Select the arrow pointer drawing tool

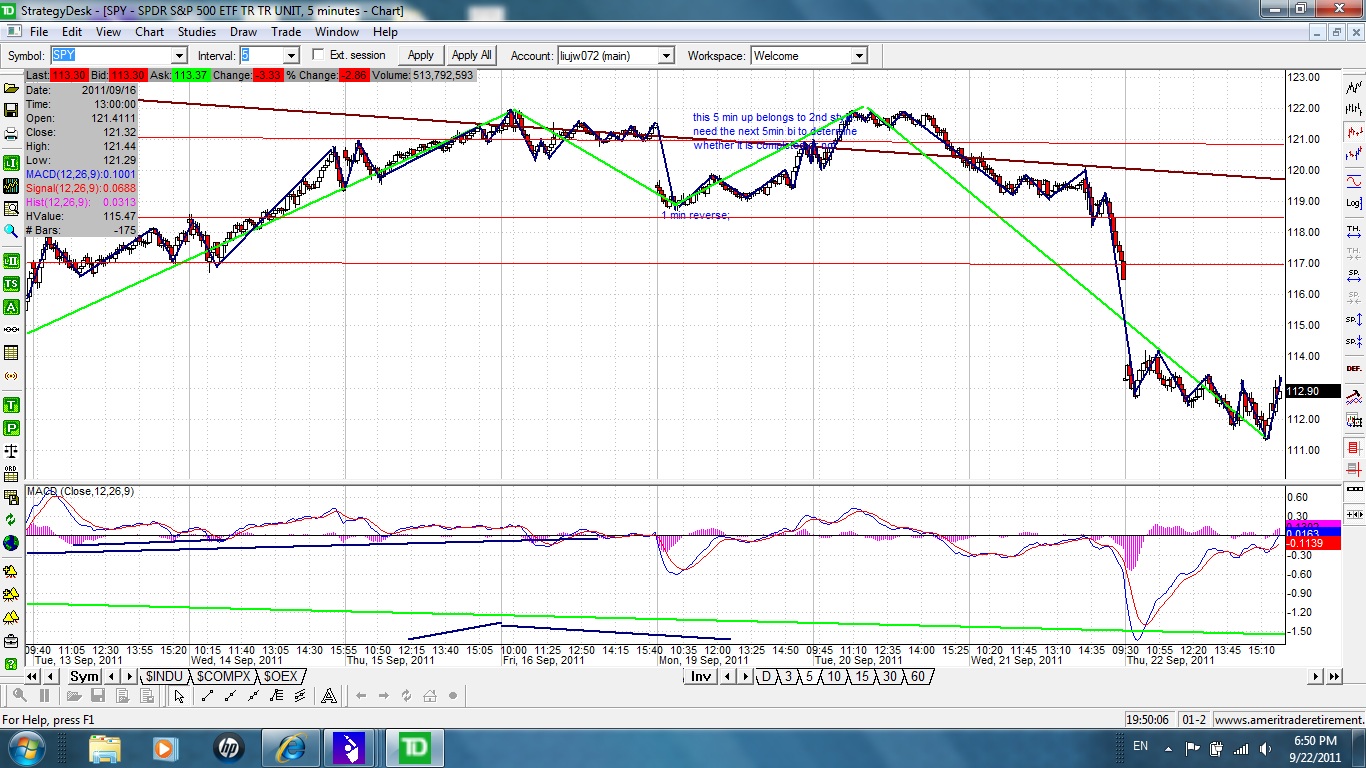click(178, 696)
